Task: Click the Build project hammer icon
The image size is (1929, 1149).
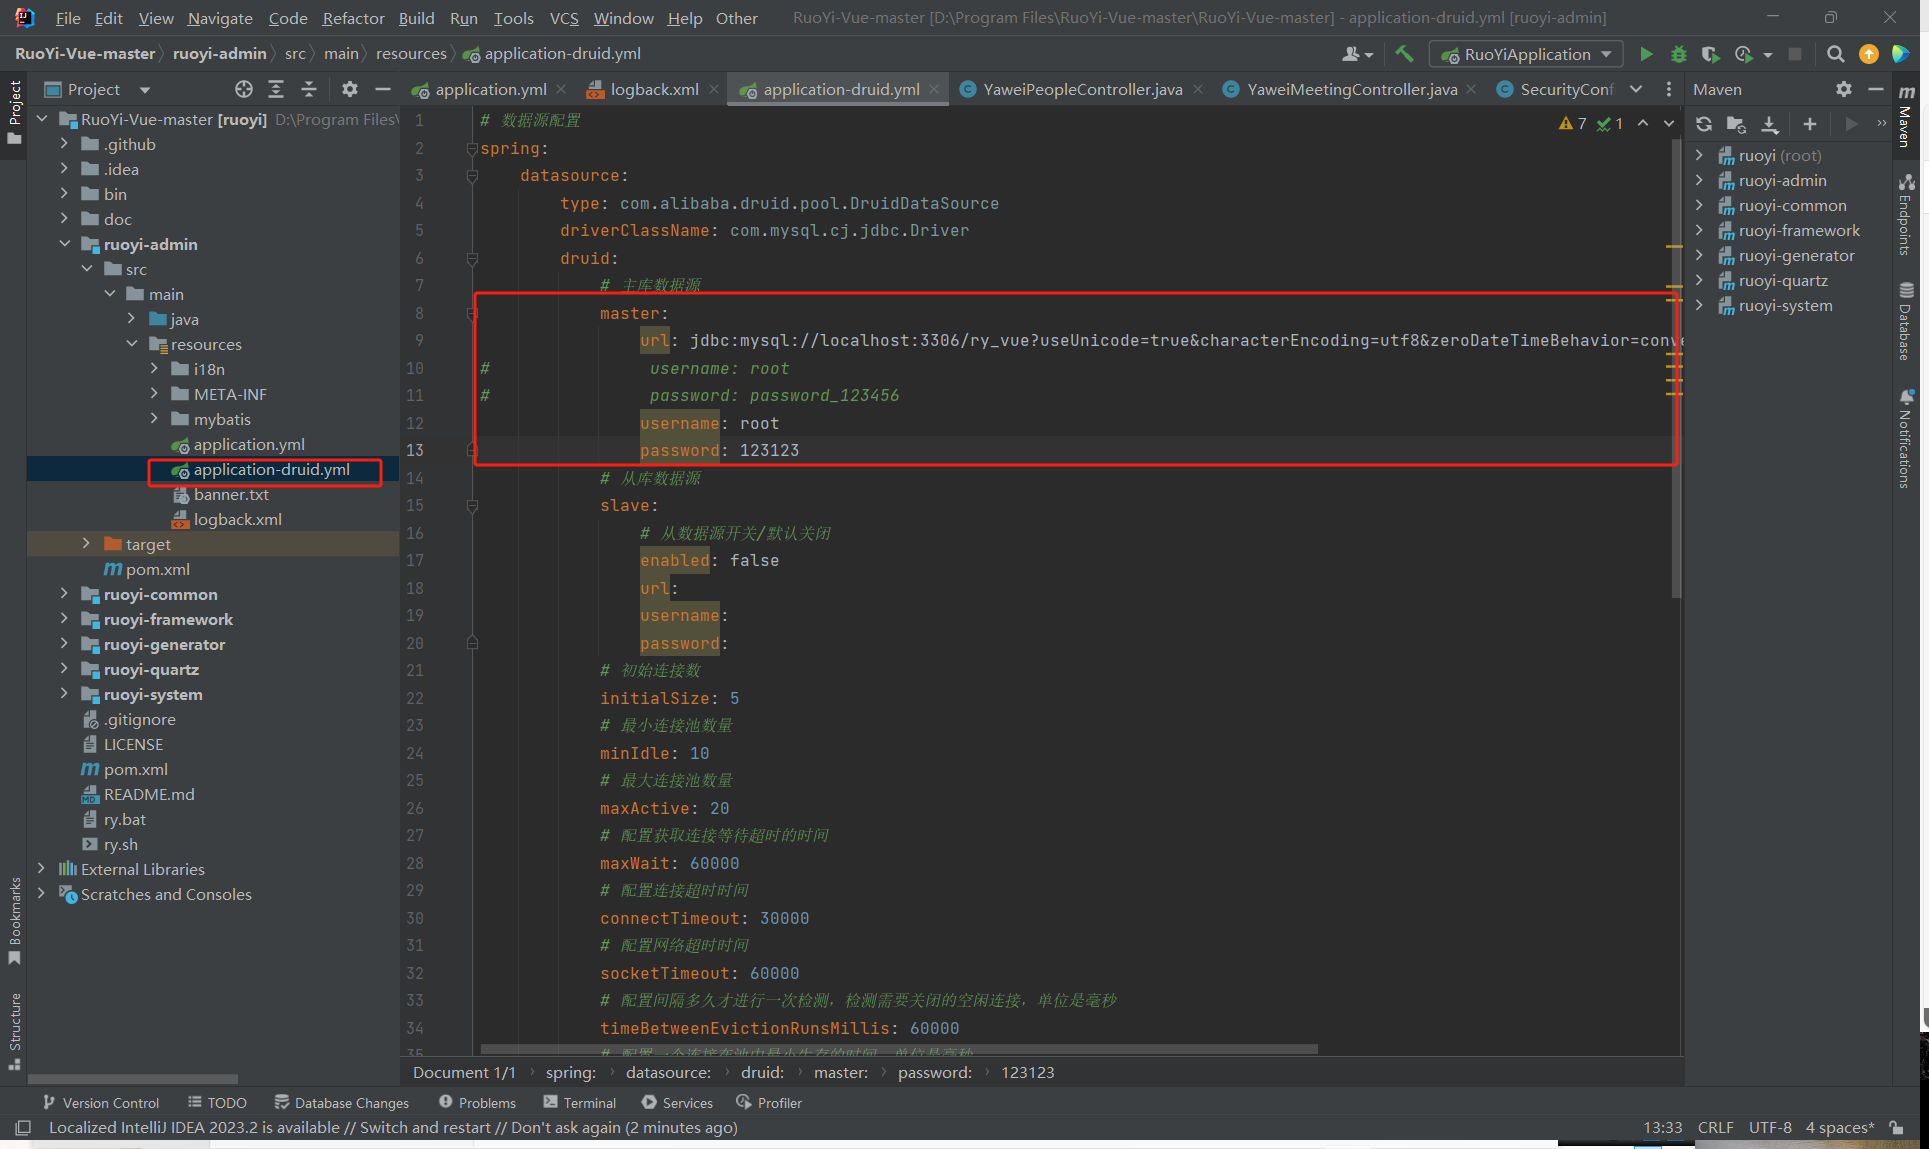Action: pyautogui.click(x=1404, y=54)
